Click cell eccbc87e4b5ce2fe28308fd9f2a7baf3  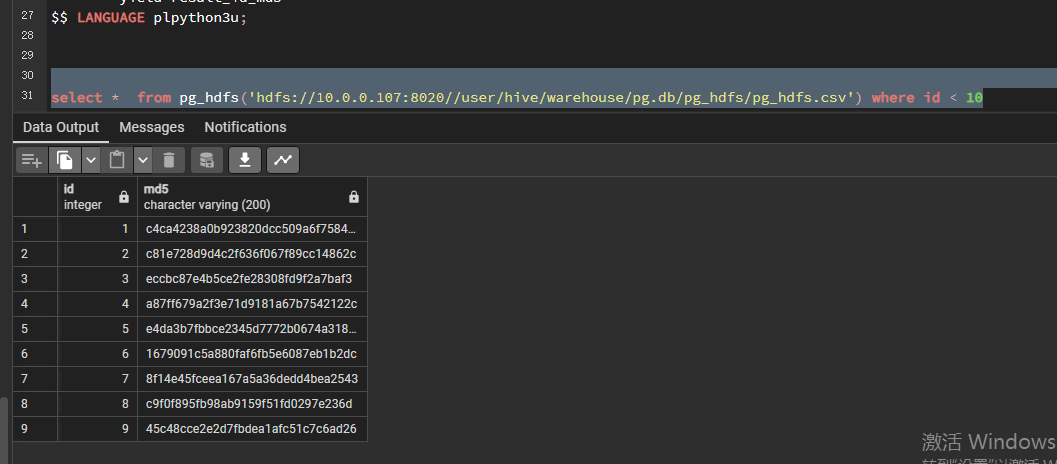click(x=253, y=279)
